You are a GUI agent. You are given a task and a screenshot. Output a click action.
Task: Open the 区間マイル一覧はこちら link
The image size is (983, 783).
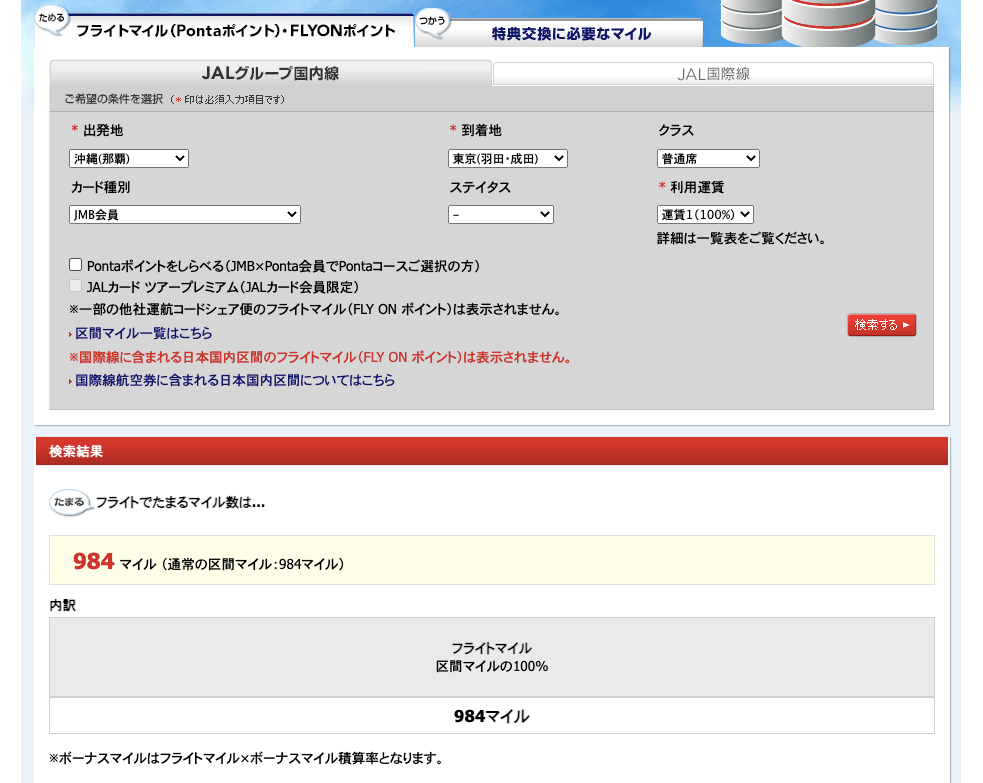pos(144,333)
